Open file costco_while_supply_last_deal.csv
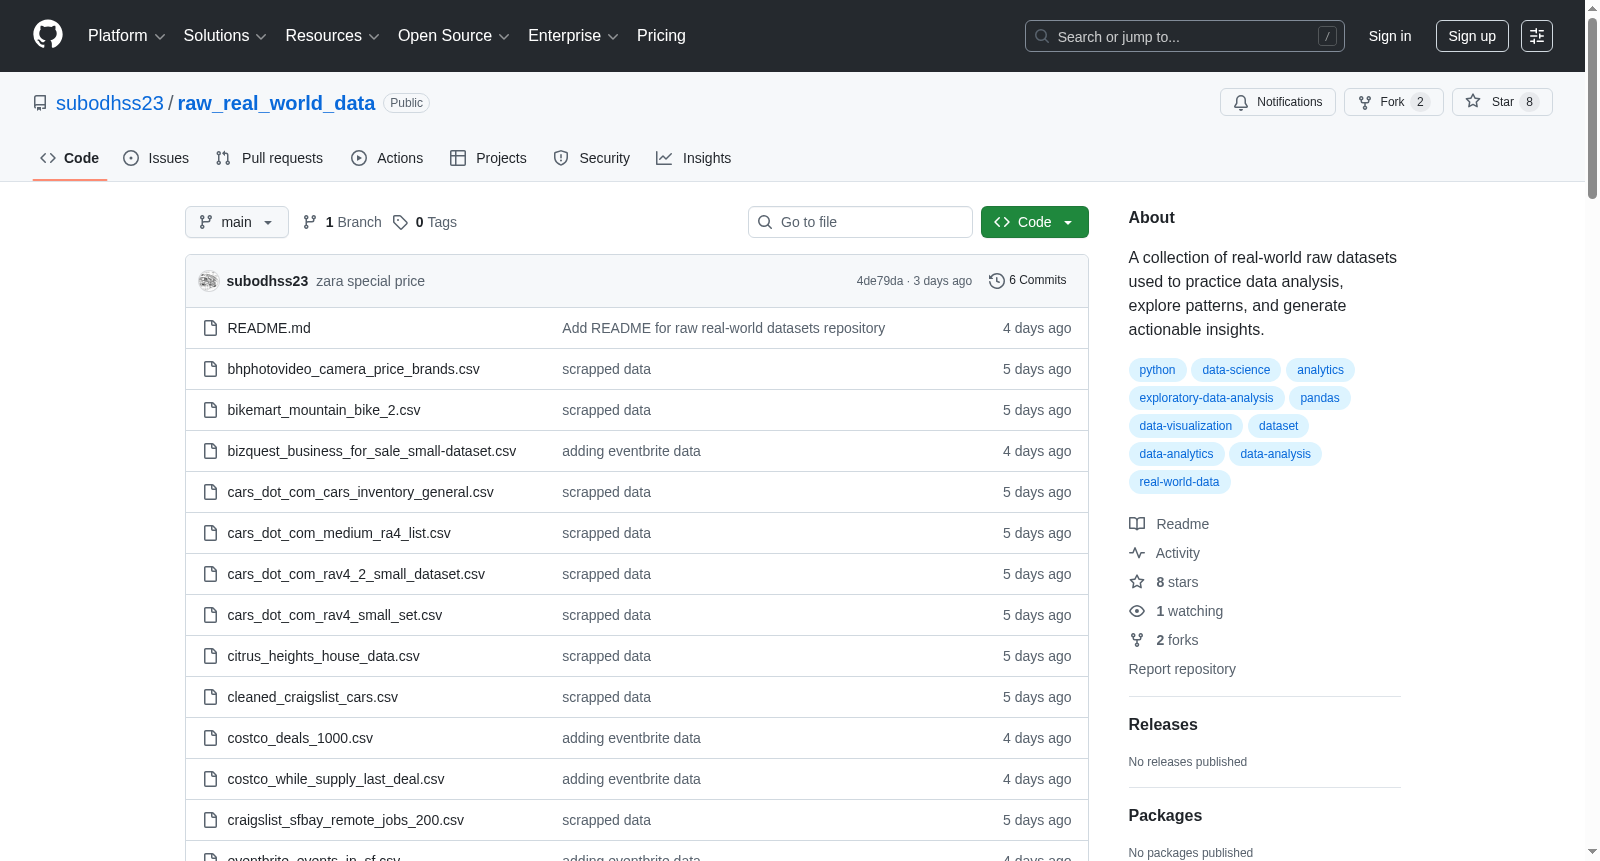Viewport: 1600px width, 861px height. pos(335,779)
